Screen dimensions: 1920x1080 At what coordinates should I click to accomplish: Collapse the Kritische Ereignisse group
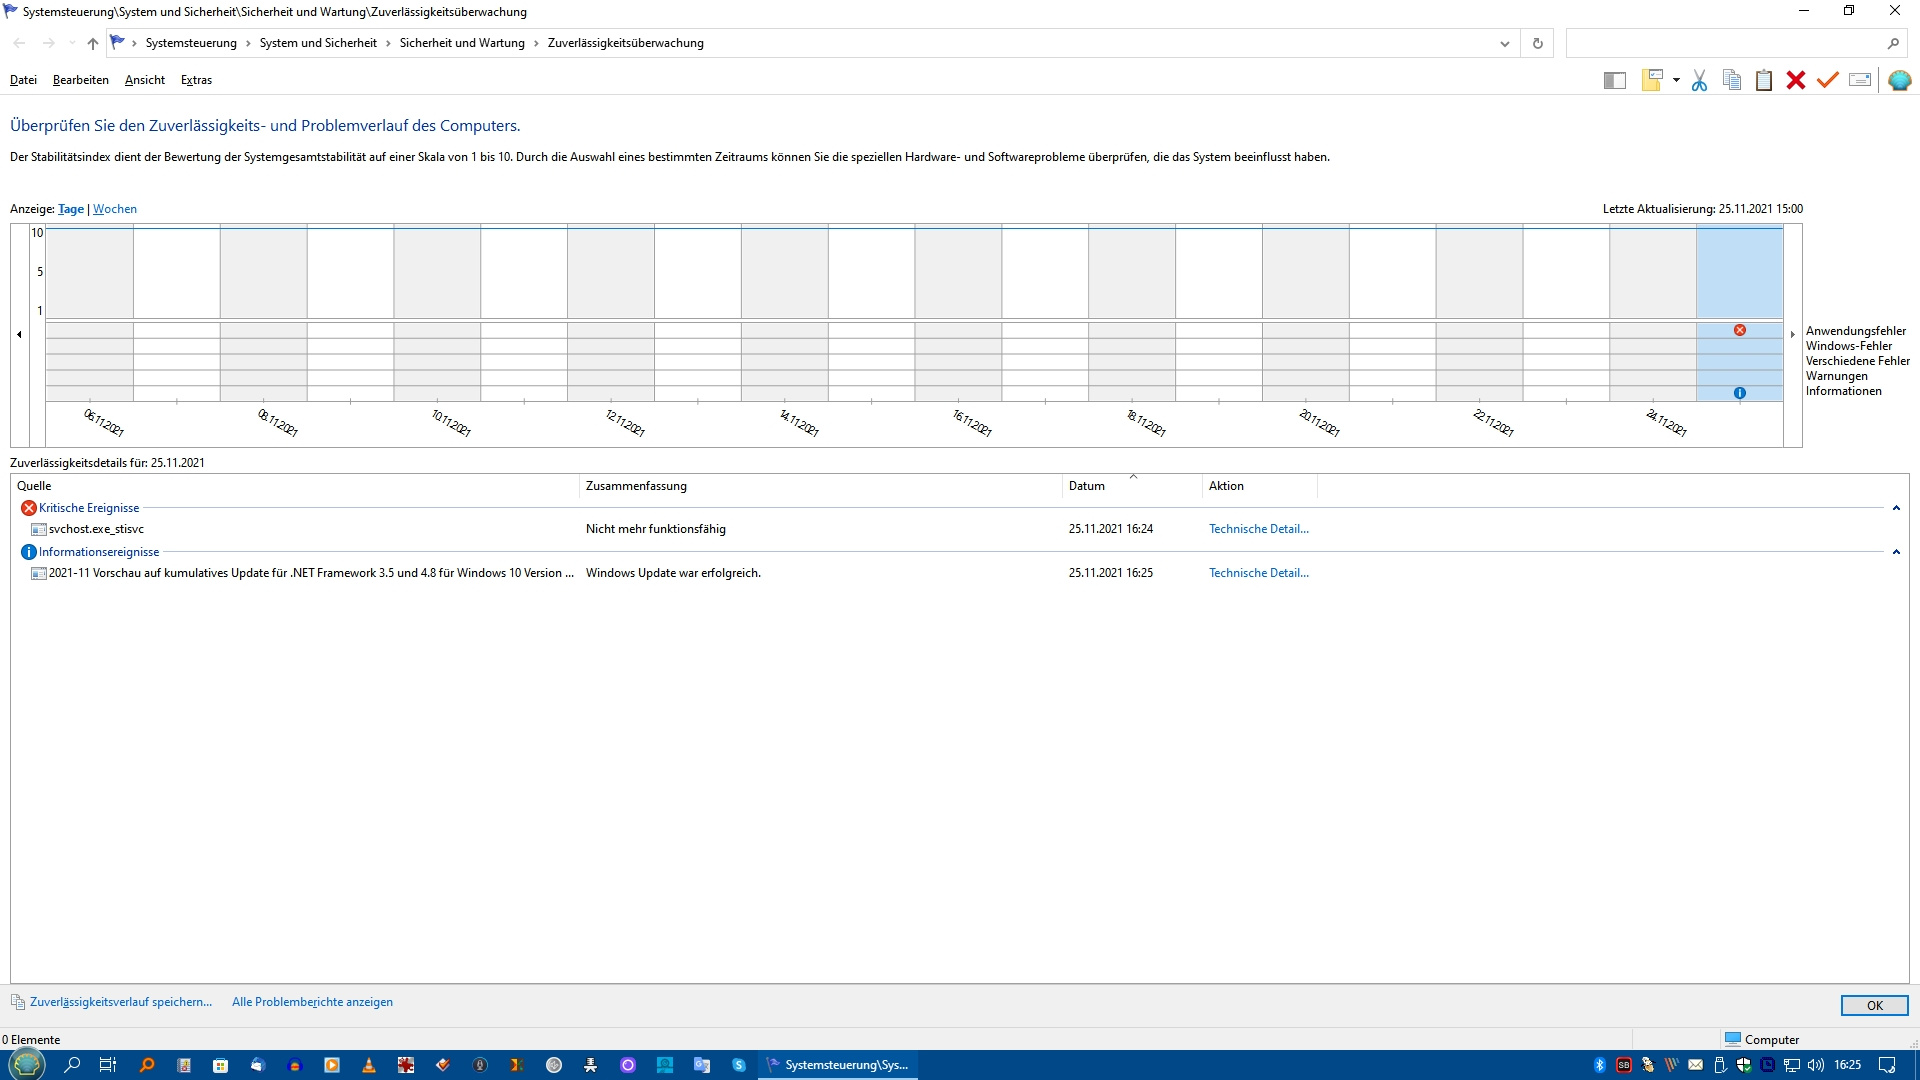(1896, 508)
